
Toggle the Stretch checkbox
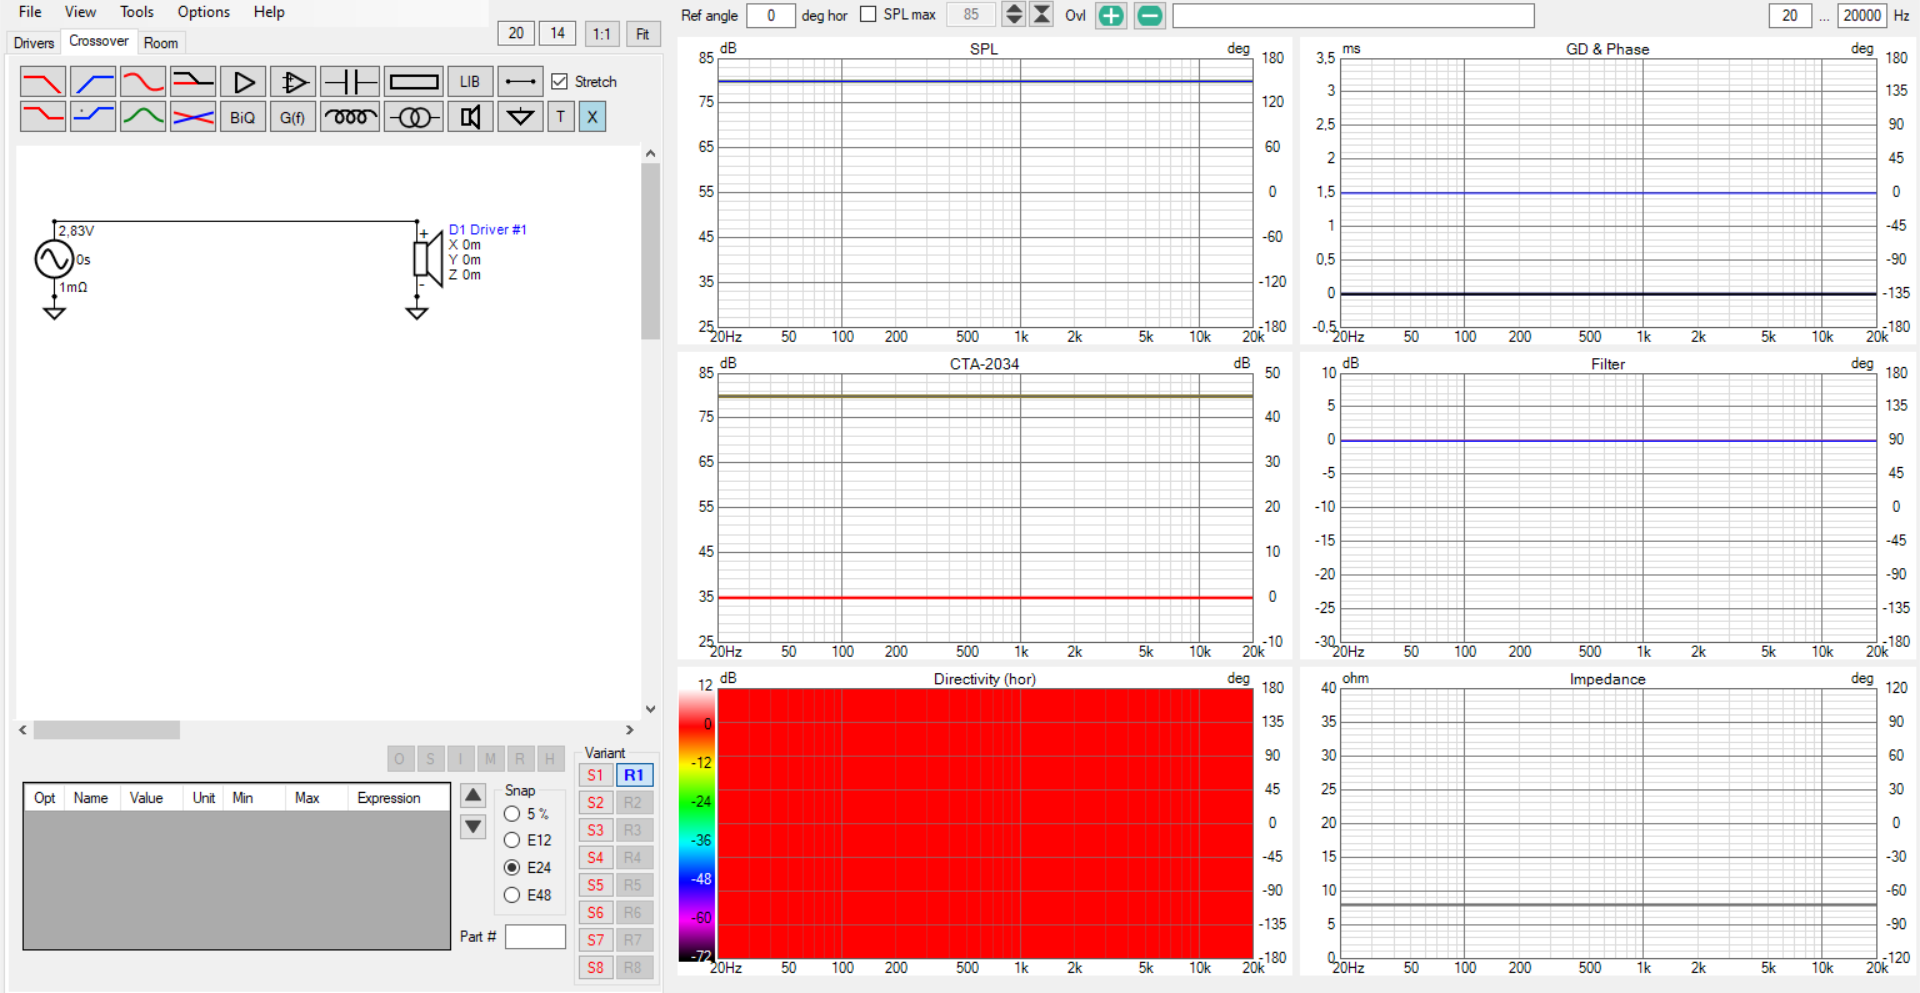[x=560, y=82]
